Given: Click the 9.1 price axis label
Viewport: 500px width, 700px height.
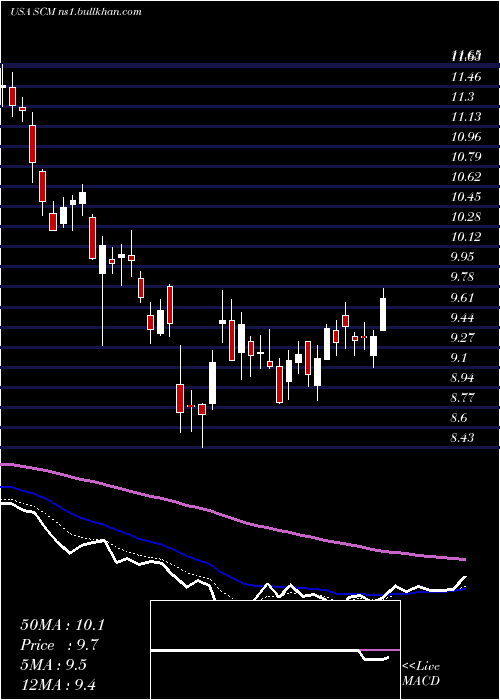Looking at the screenshot, I should [x=459, y=358].
